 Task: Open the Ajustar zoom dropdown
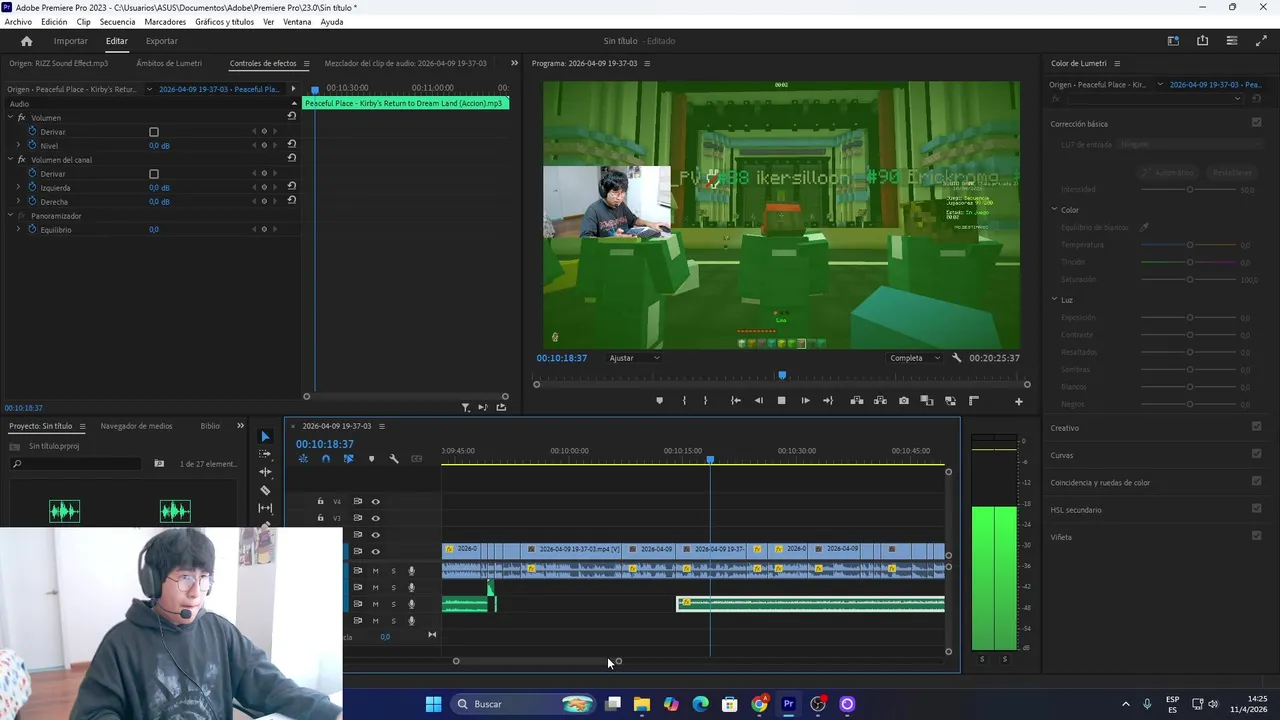point(635,358)
